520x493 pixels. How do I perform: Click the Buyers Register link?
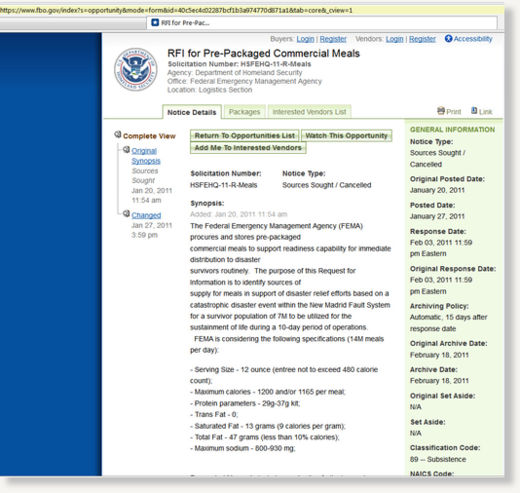tap(333, 39)
